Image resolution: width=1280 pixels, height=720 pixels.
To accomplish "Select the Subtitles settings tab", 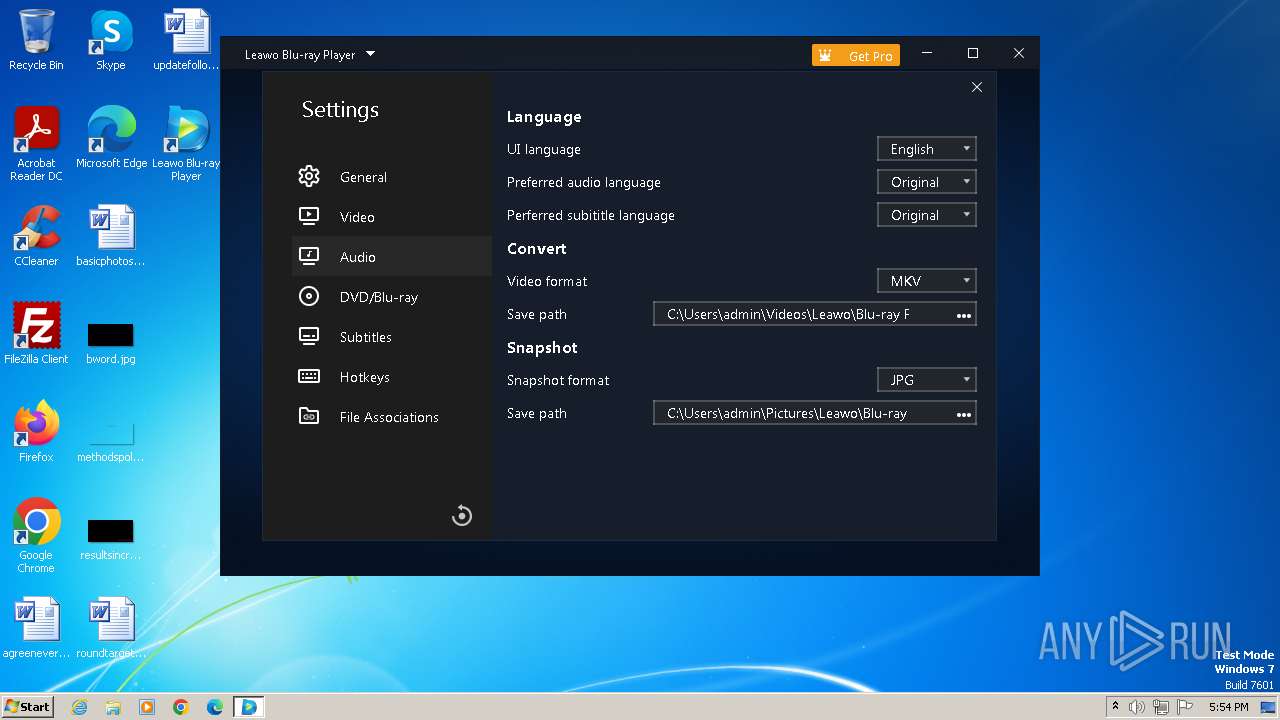I will click(392, 337).
